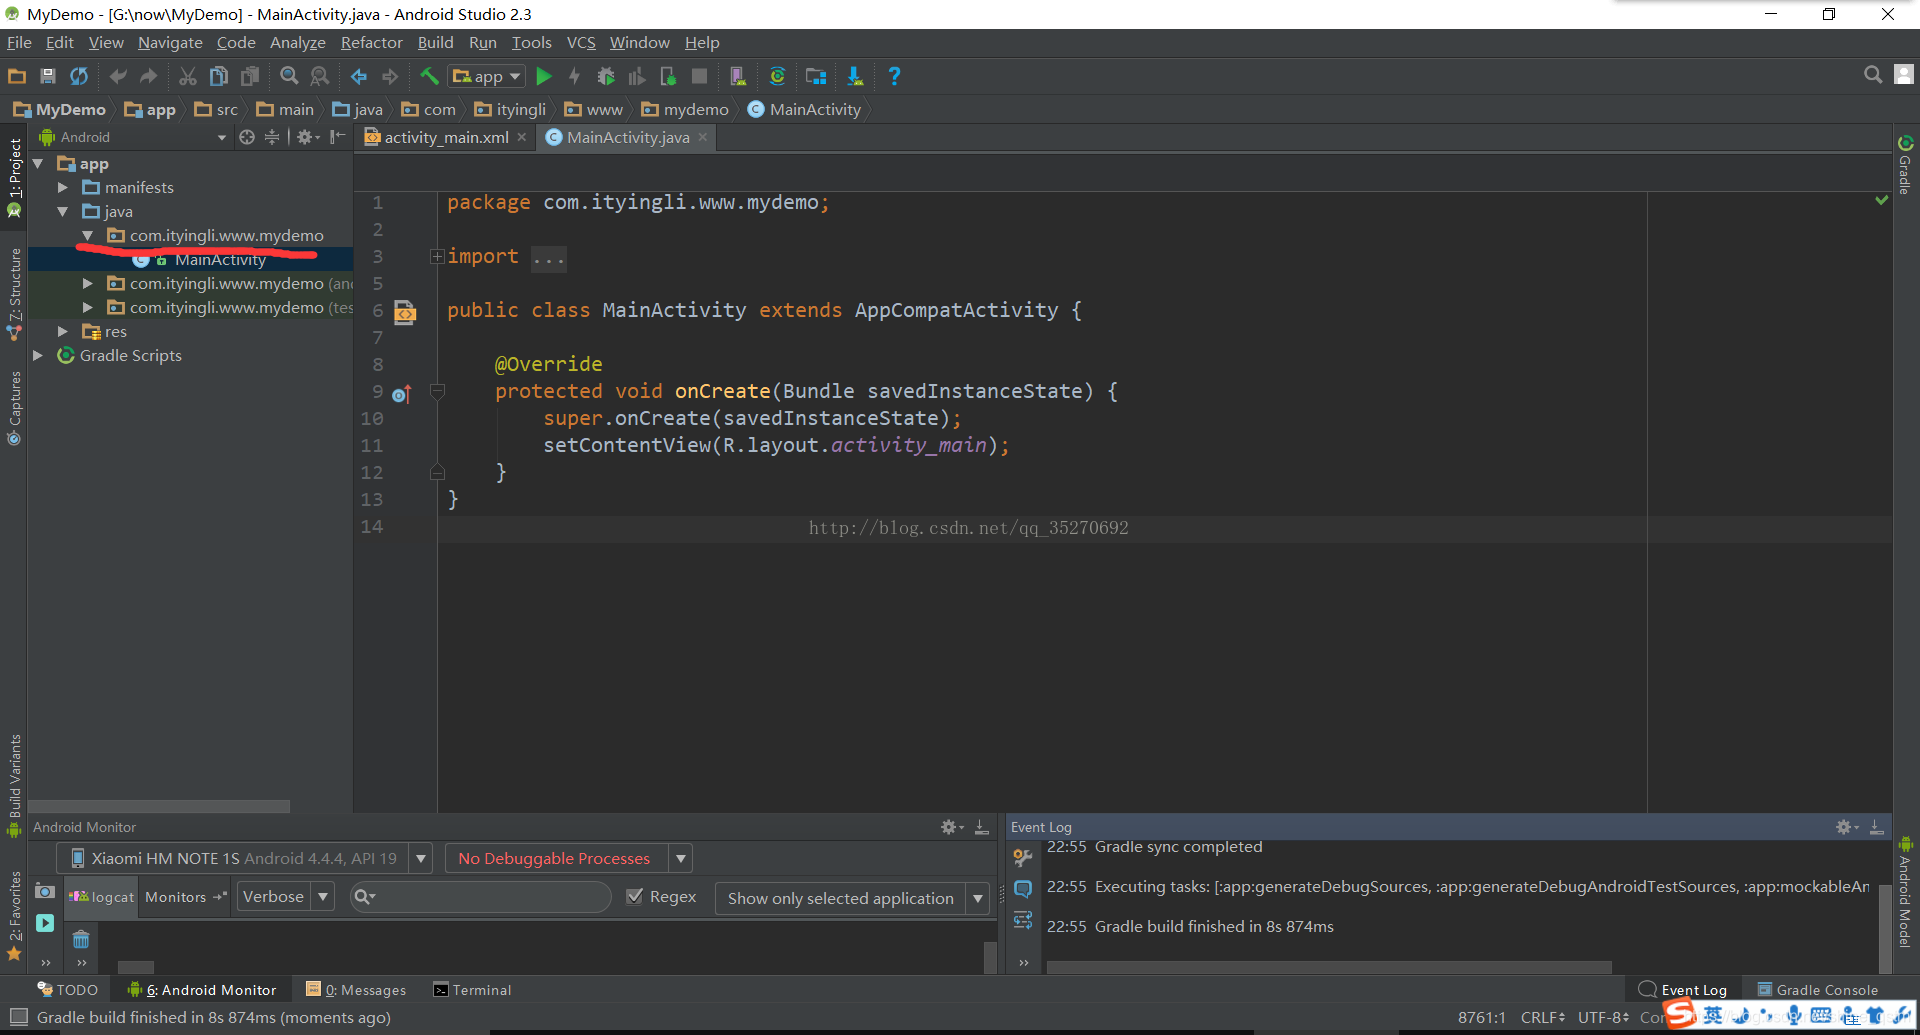
Task: Click Search Everywhere magnifier at top right
Action: (1873, 75)
